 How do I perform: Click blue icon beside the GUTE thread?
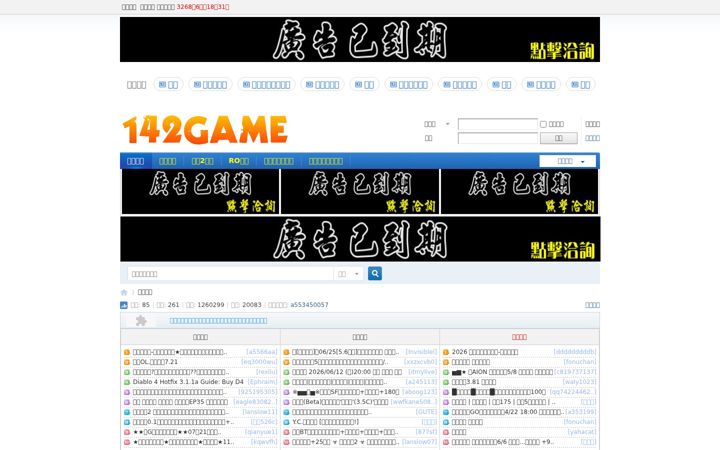(x=286, y=412)
